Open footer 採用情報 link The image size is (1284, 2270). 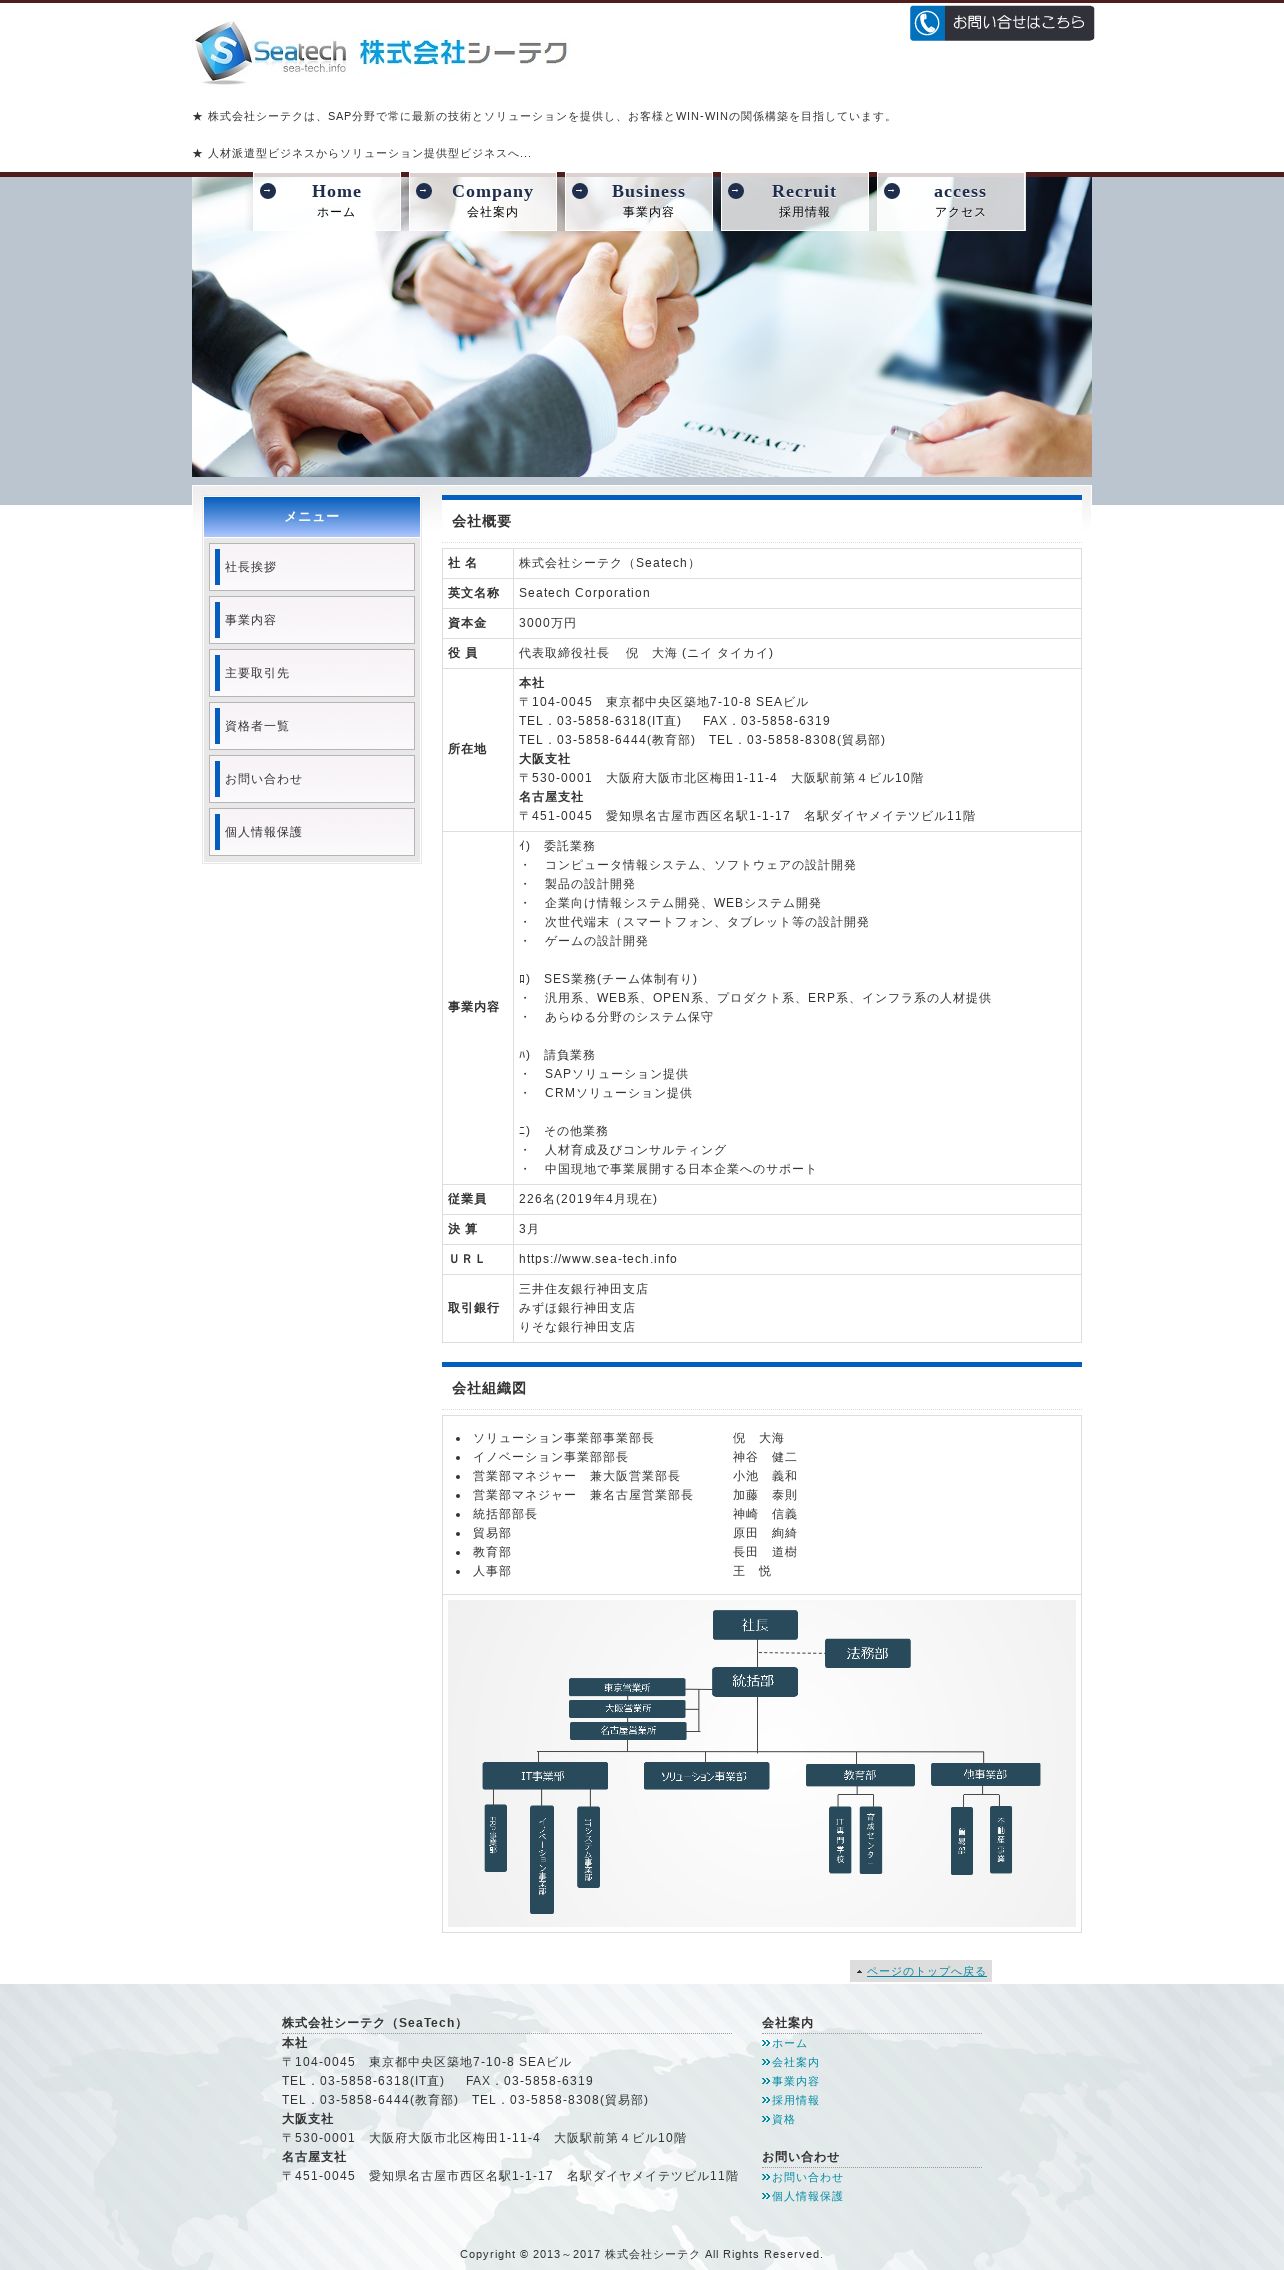tap(795, 2100)
